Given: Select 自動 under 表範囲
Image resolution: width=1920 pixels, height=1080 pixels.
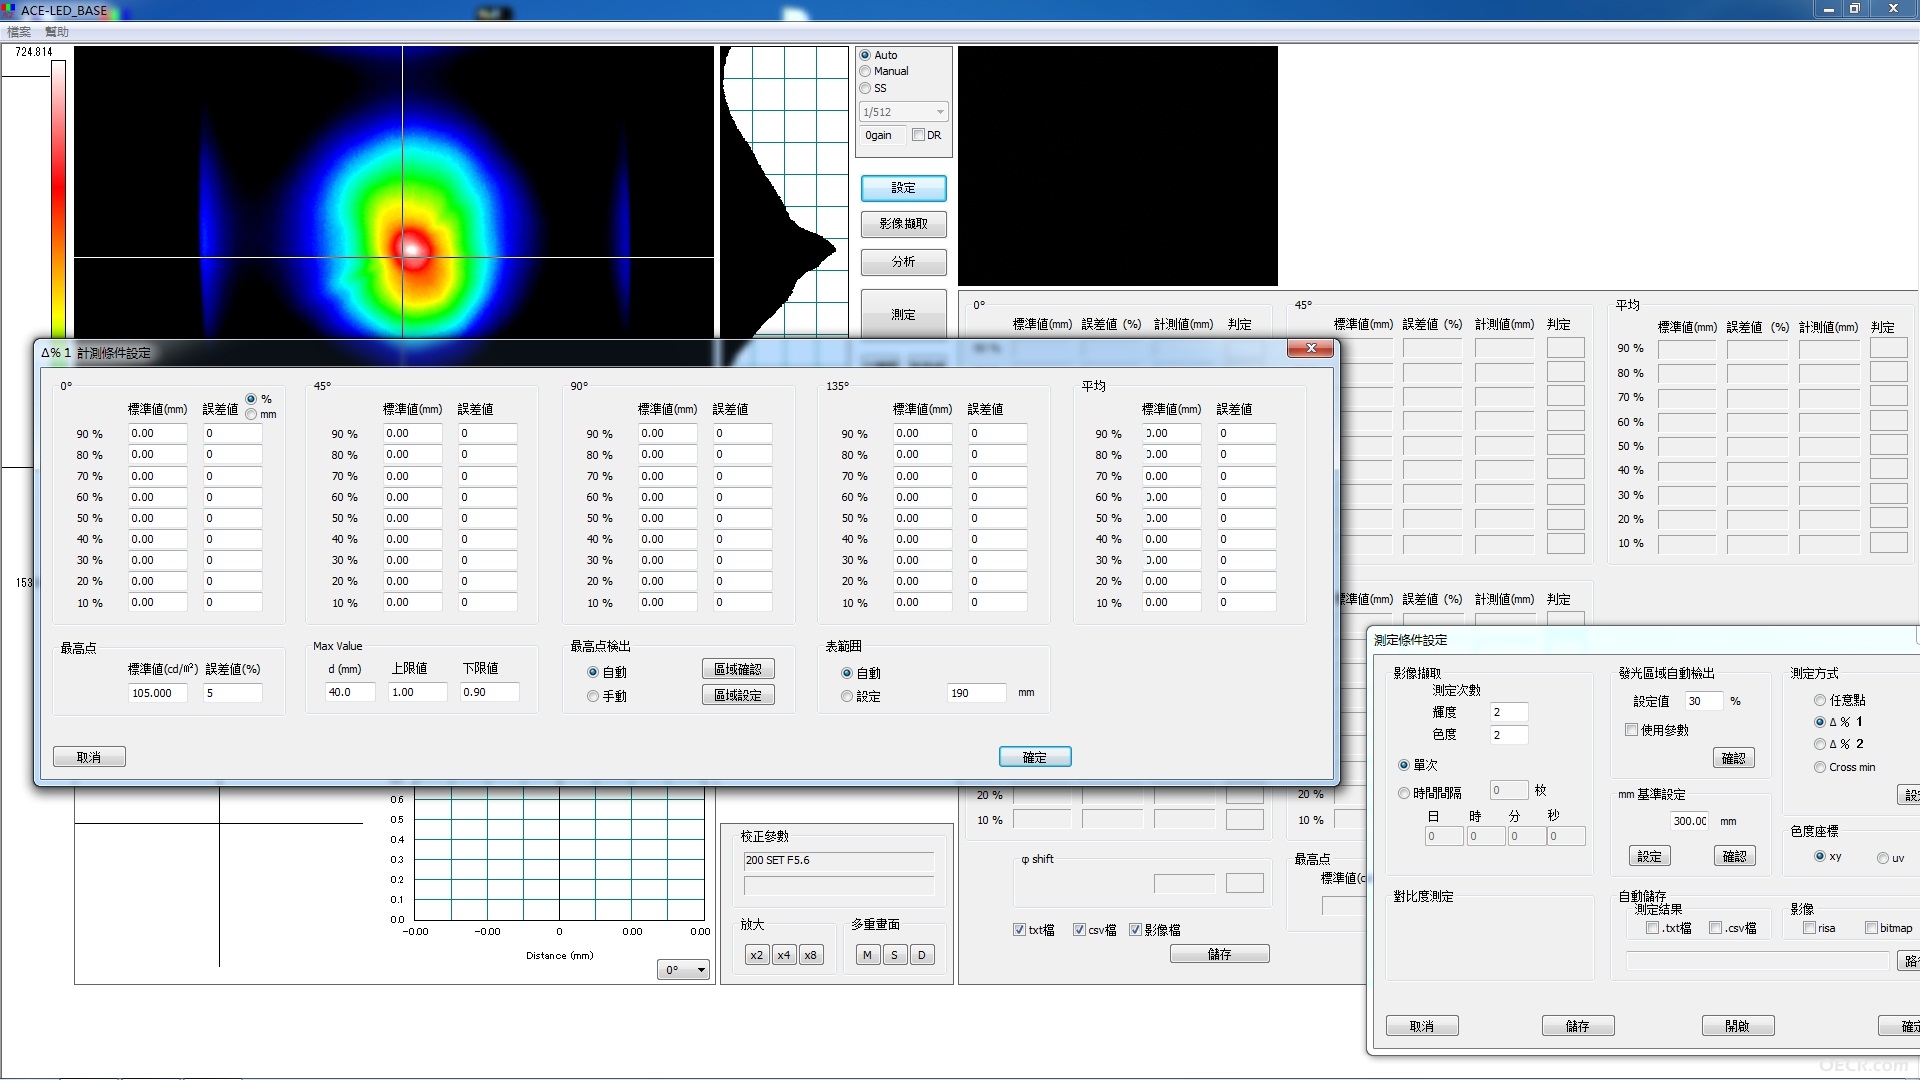Looking at the screenshot, I should tap(847, 674).
